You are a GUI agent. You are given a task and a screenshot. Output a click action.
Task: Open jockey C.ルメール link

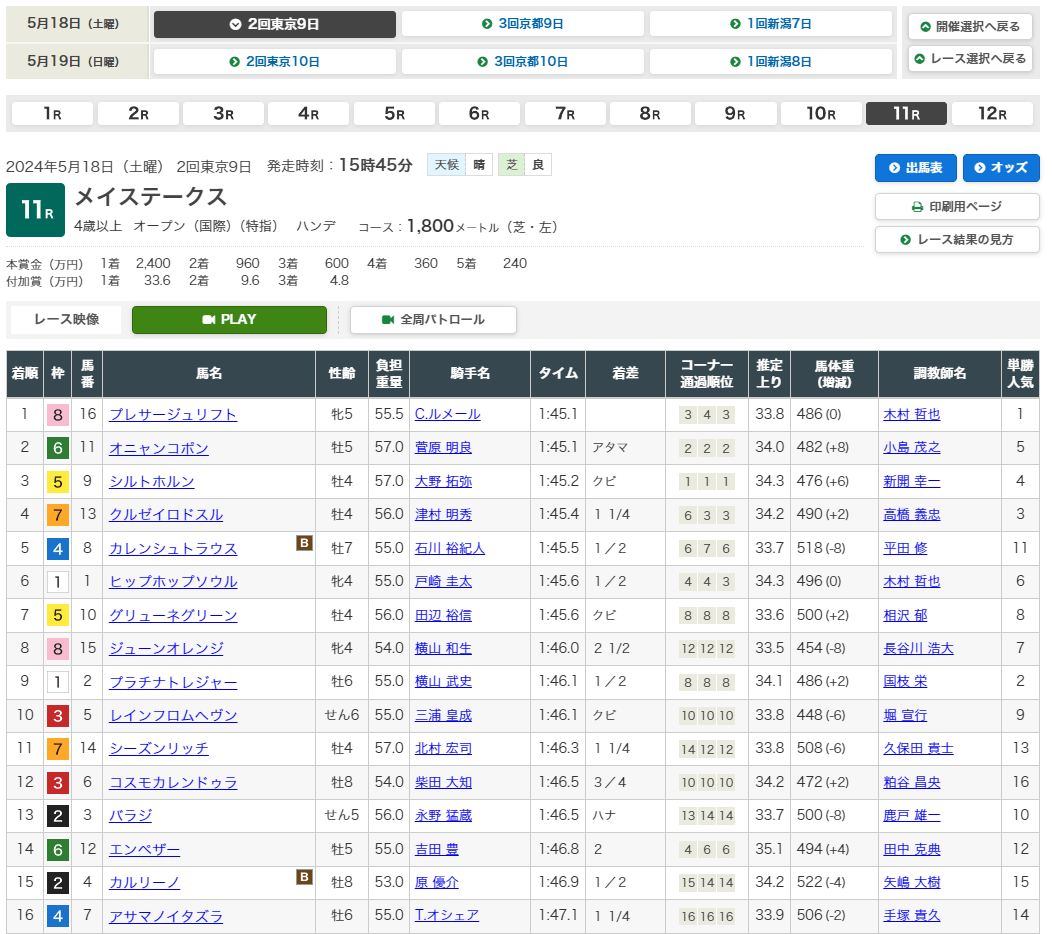447,415
